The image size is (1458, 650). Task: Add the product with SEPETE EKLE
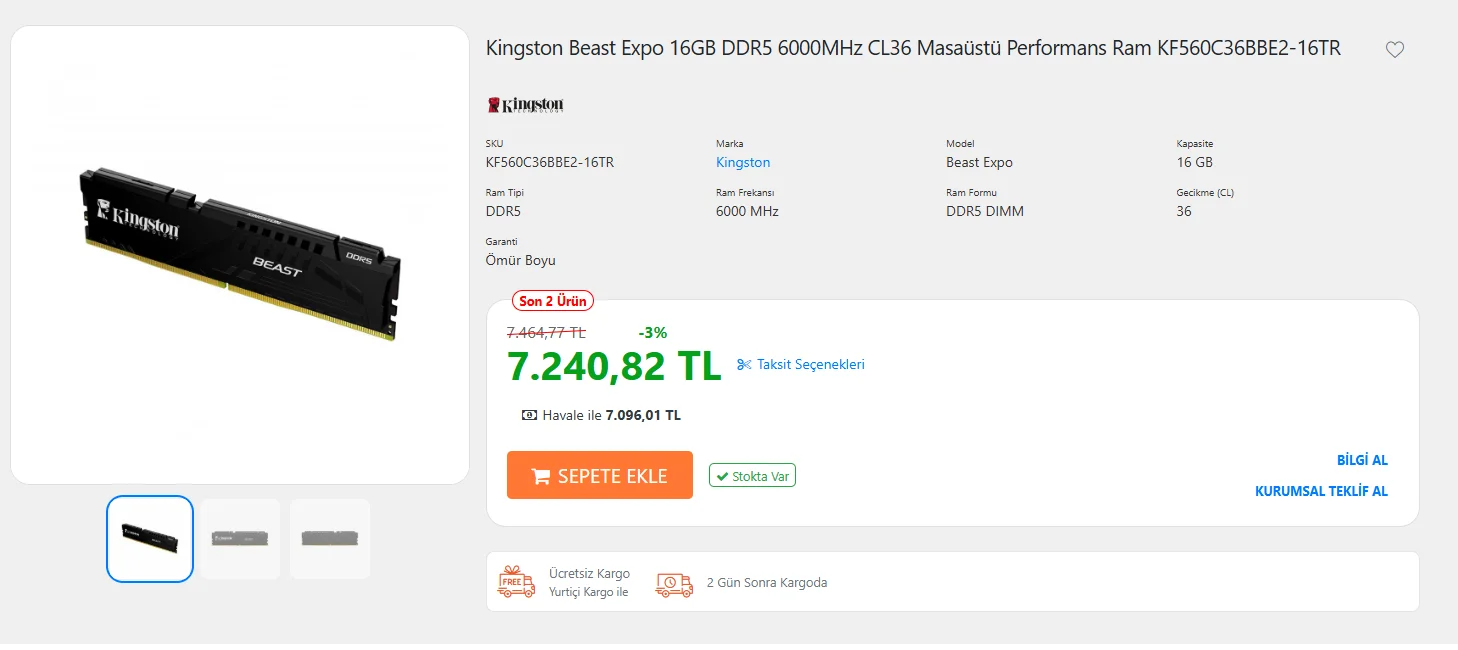click(599, 475)
